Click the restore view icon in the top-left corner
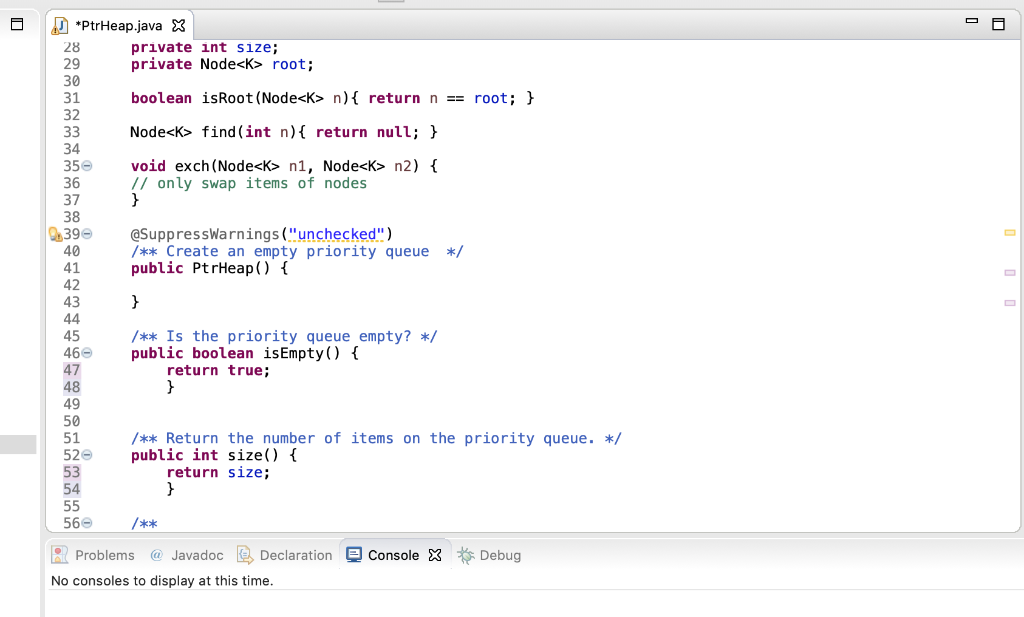The width and height of the screenshot is (1024, 617). point(15,25)
